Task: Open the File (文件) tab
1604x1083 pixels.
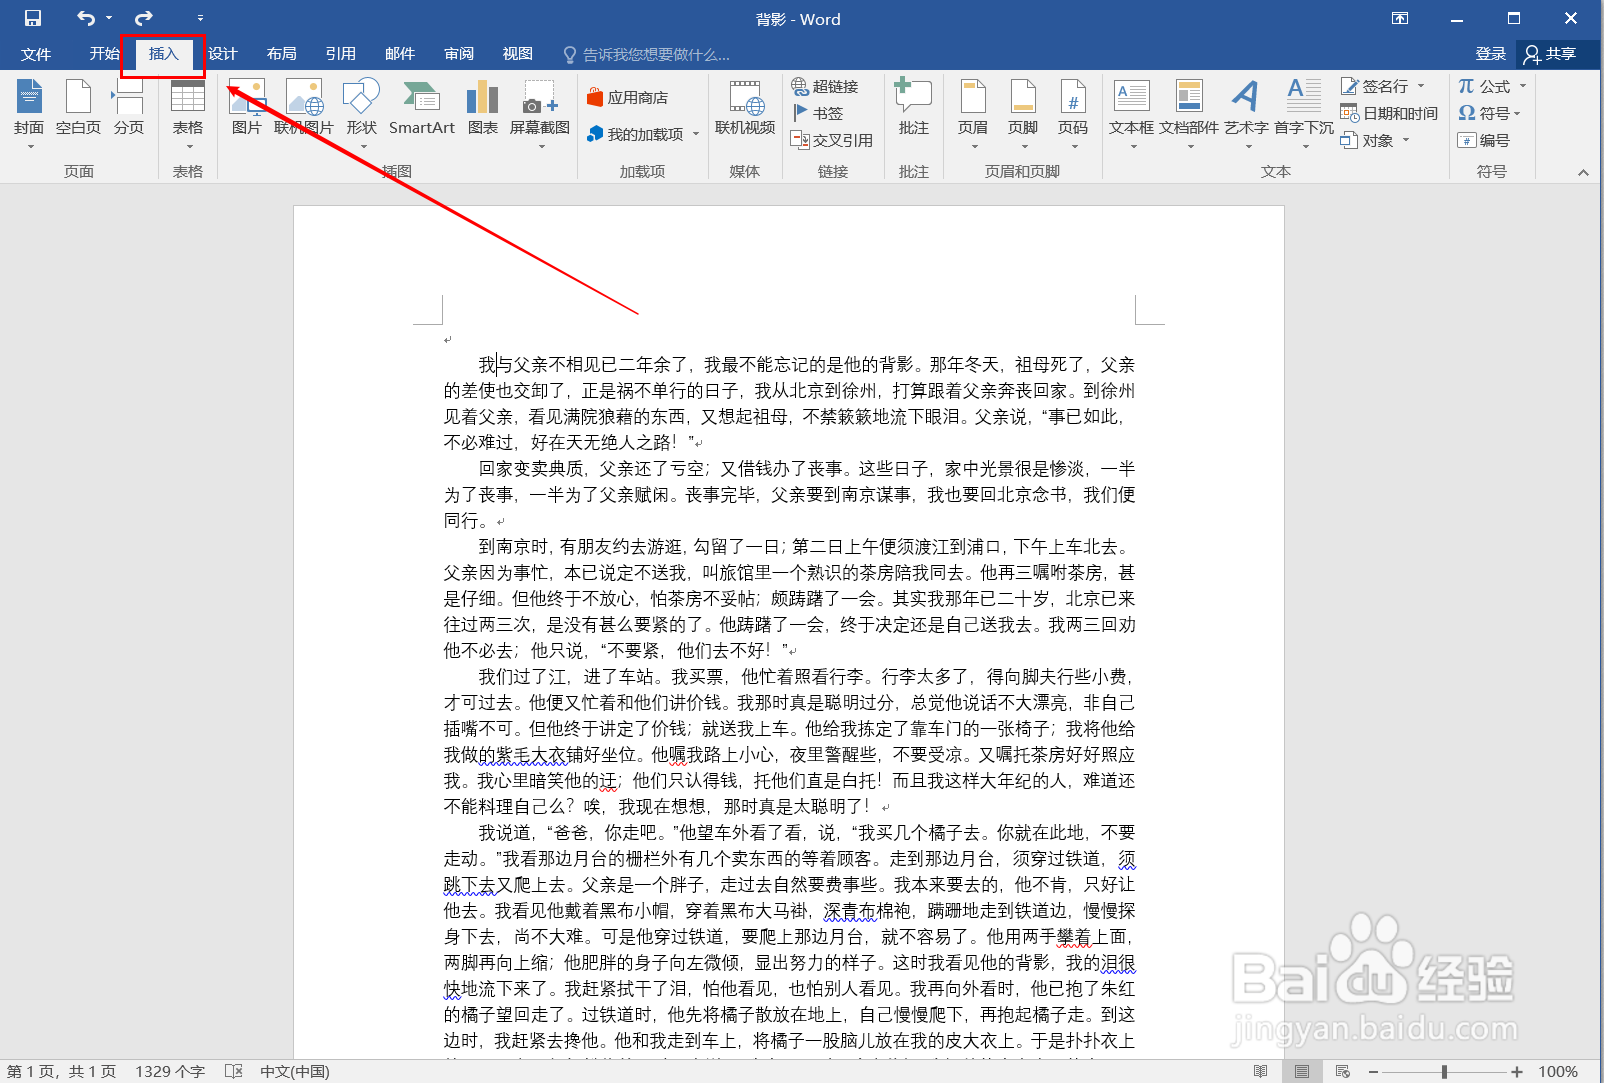Action: click(x=36, y=54)
